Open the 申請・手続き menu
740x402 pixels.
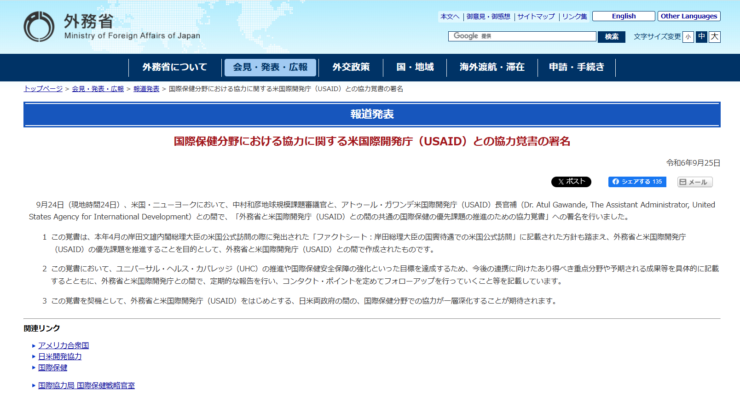pos(576,67)
